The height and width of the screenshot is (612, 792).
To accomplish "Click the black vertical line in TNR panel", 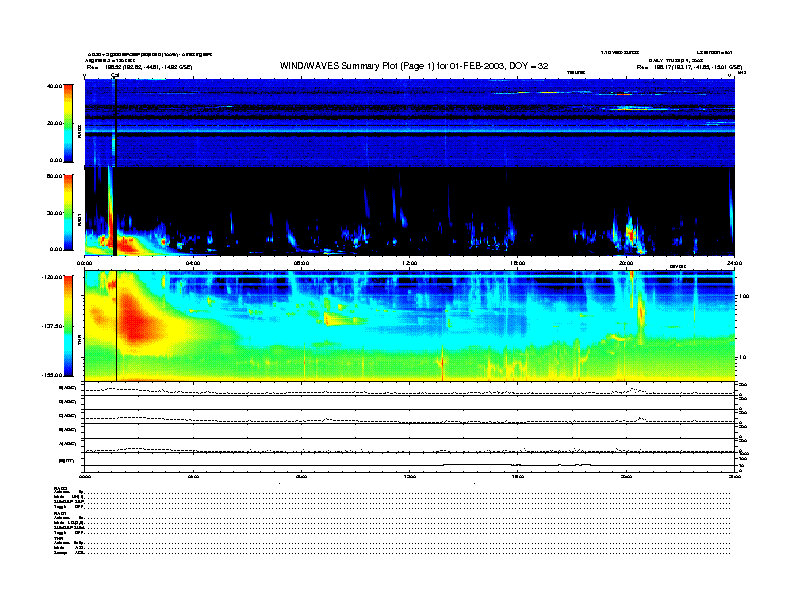I will 117,326.
